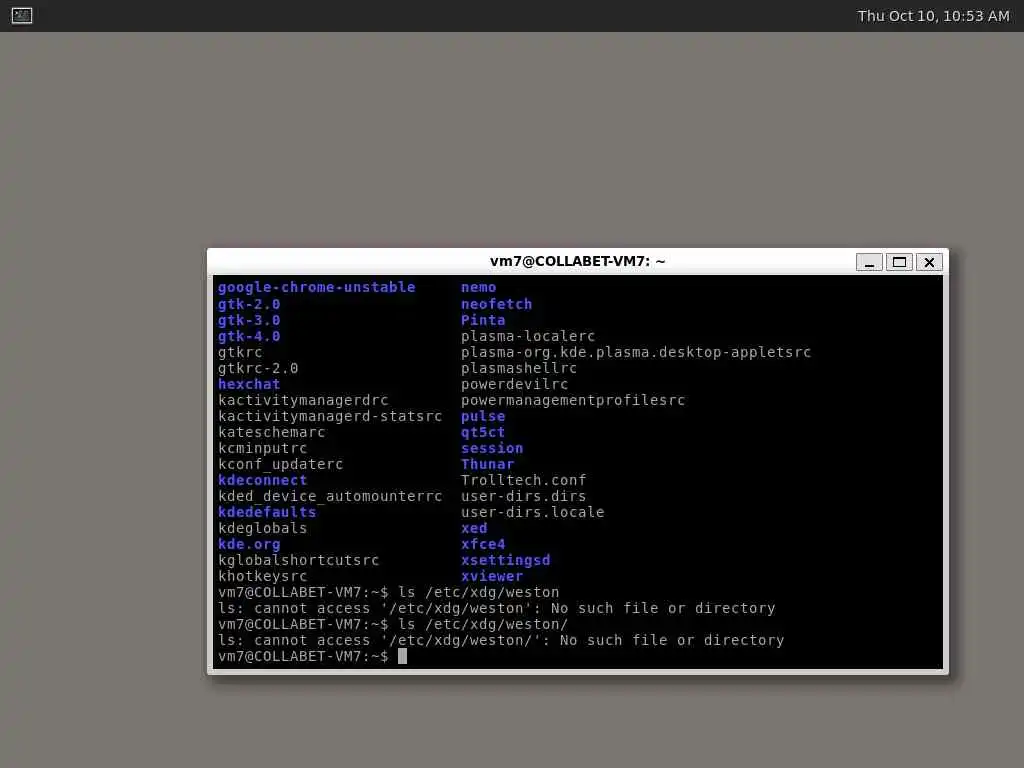The width and height of the screenshot is (1024, 768).
Task: Click the terminal title bar text
Action: [x=577, y=261]
